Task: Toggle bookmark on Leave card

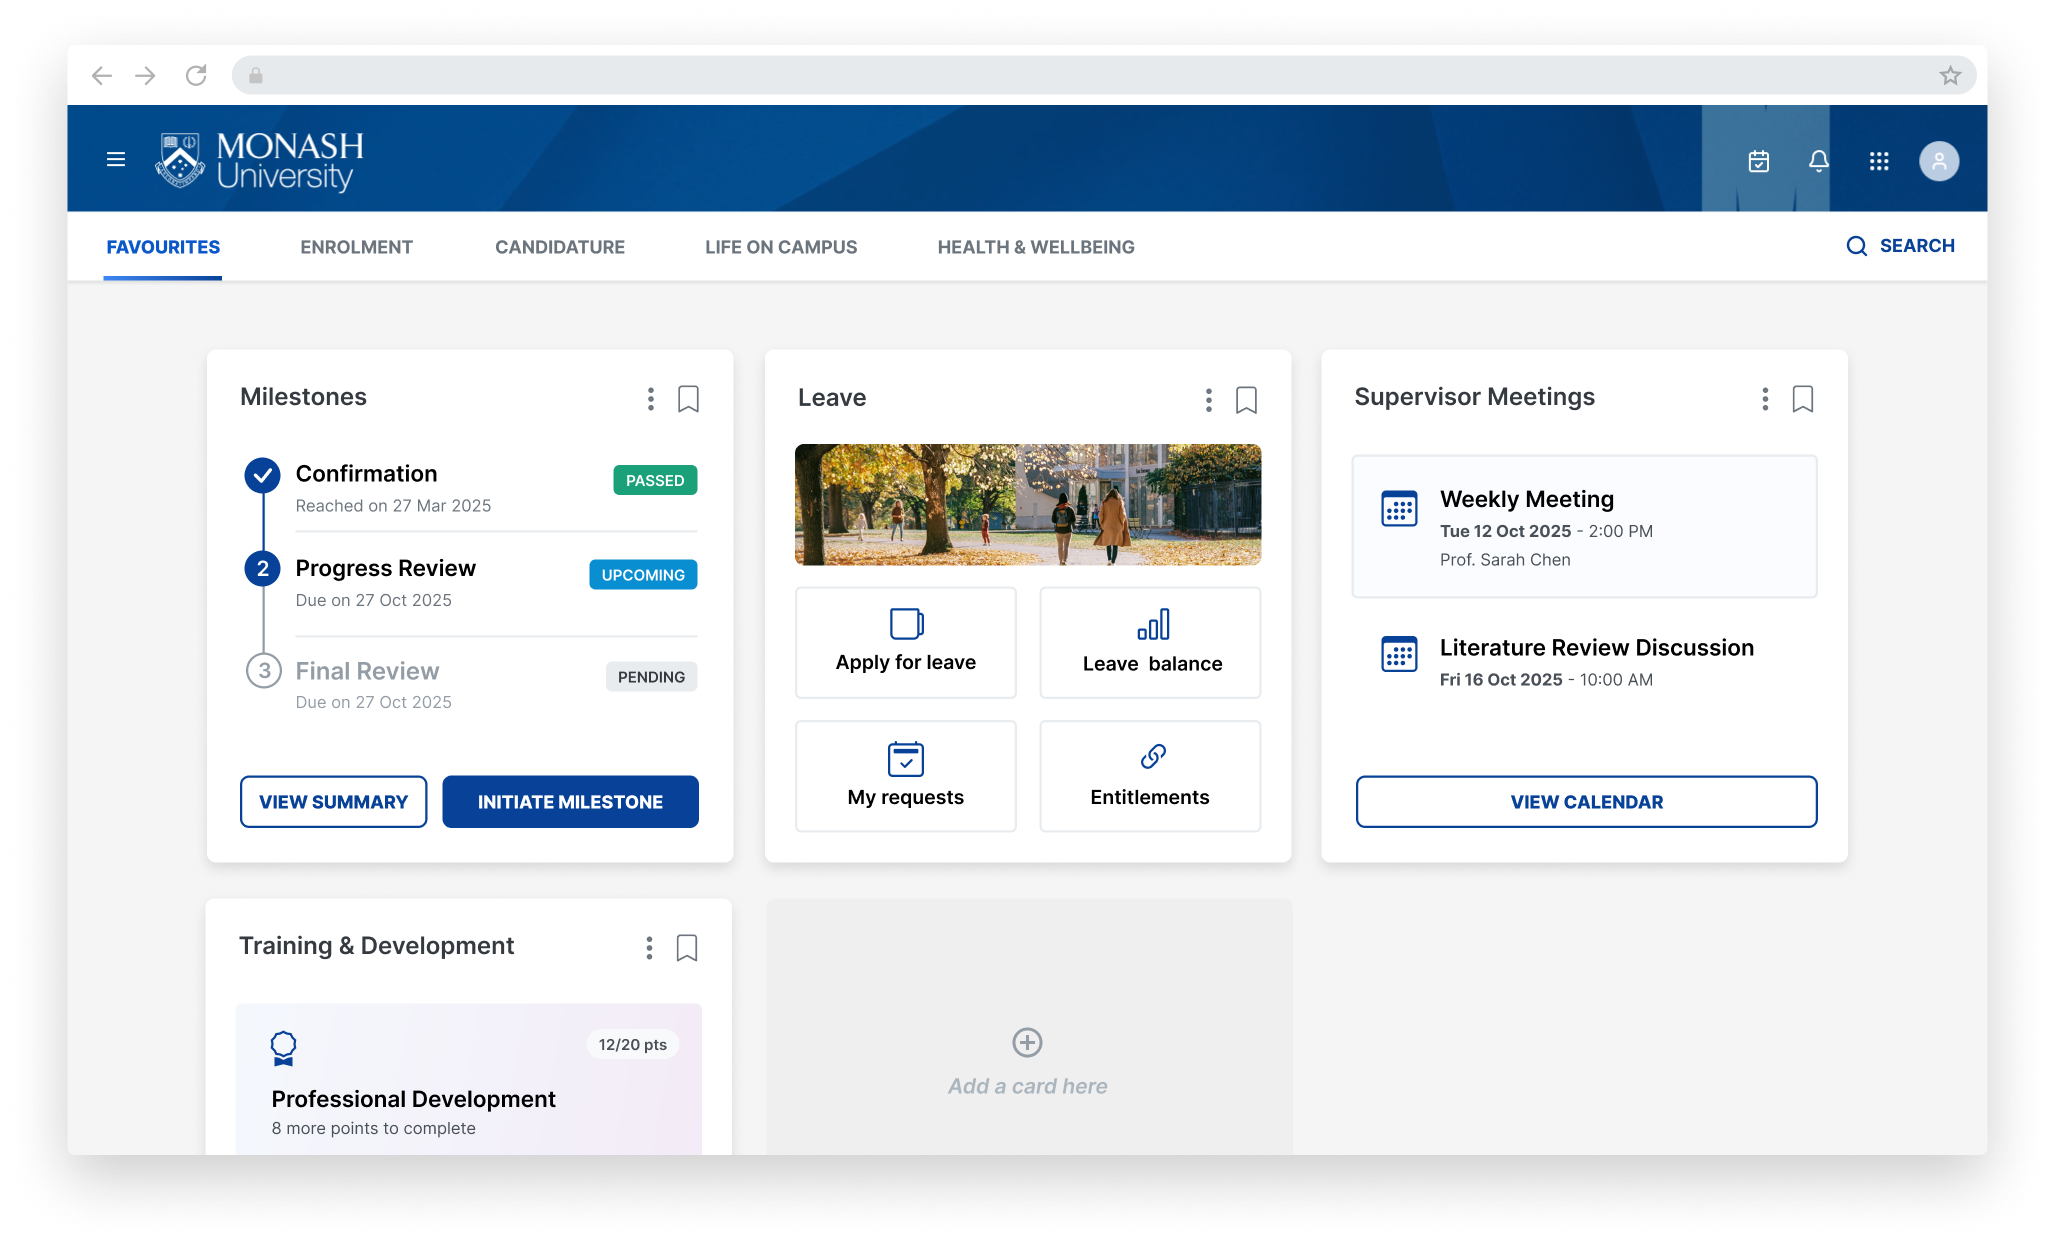Action: tap(1246, 400)
